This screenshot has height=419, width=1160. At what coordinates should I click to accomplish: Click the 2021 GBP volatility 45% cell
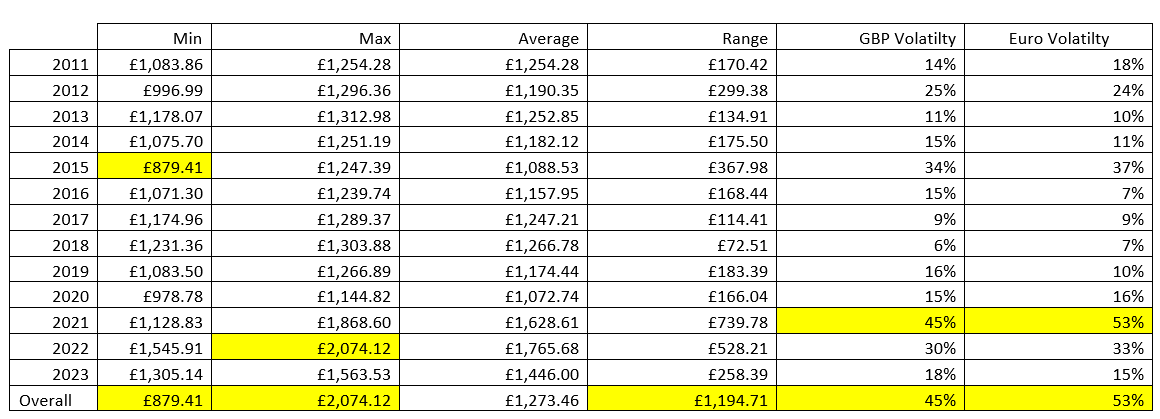[869, 322]
